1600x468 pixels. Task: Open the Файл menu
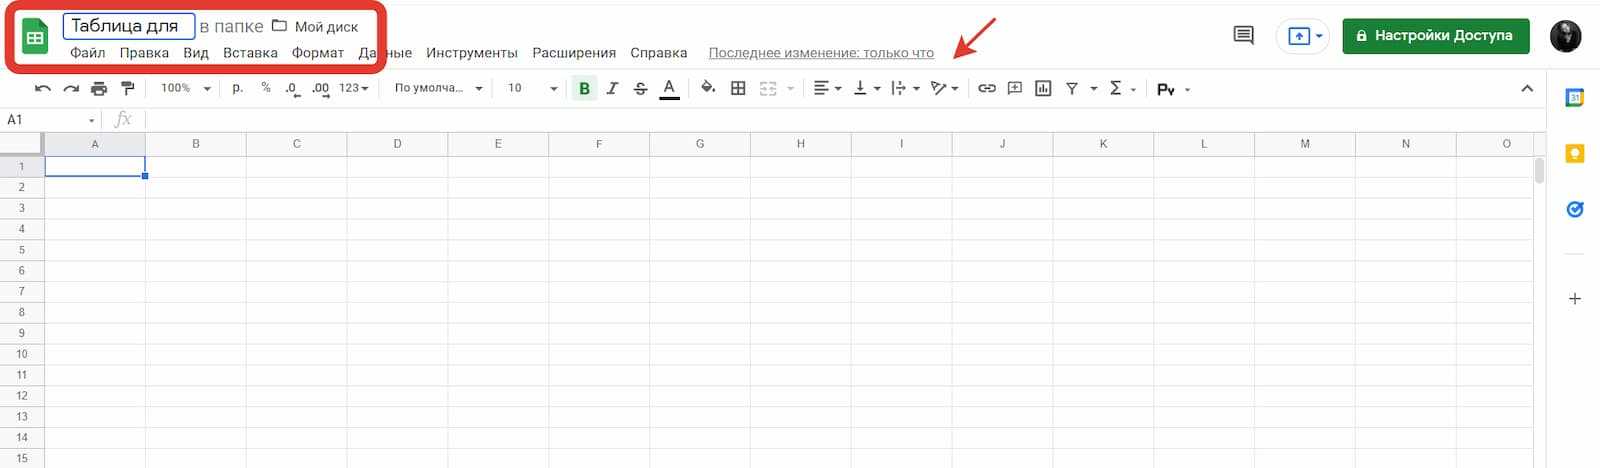pos(87,53)
